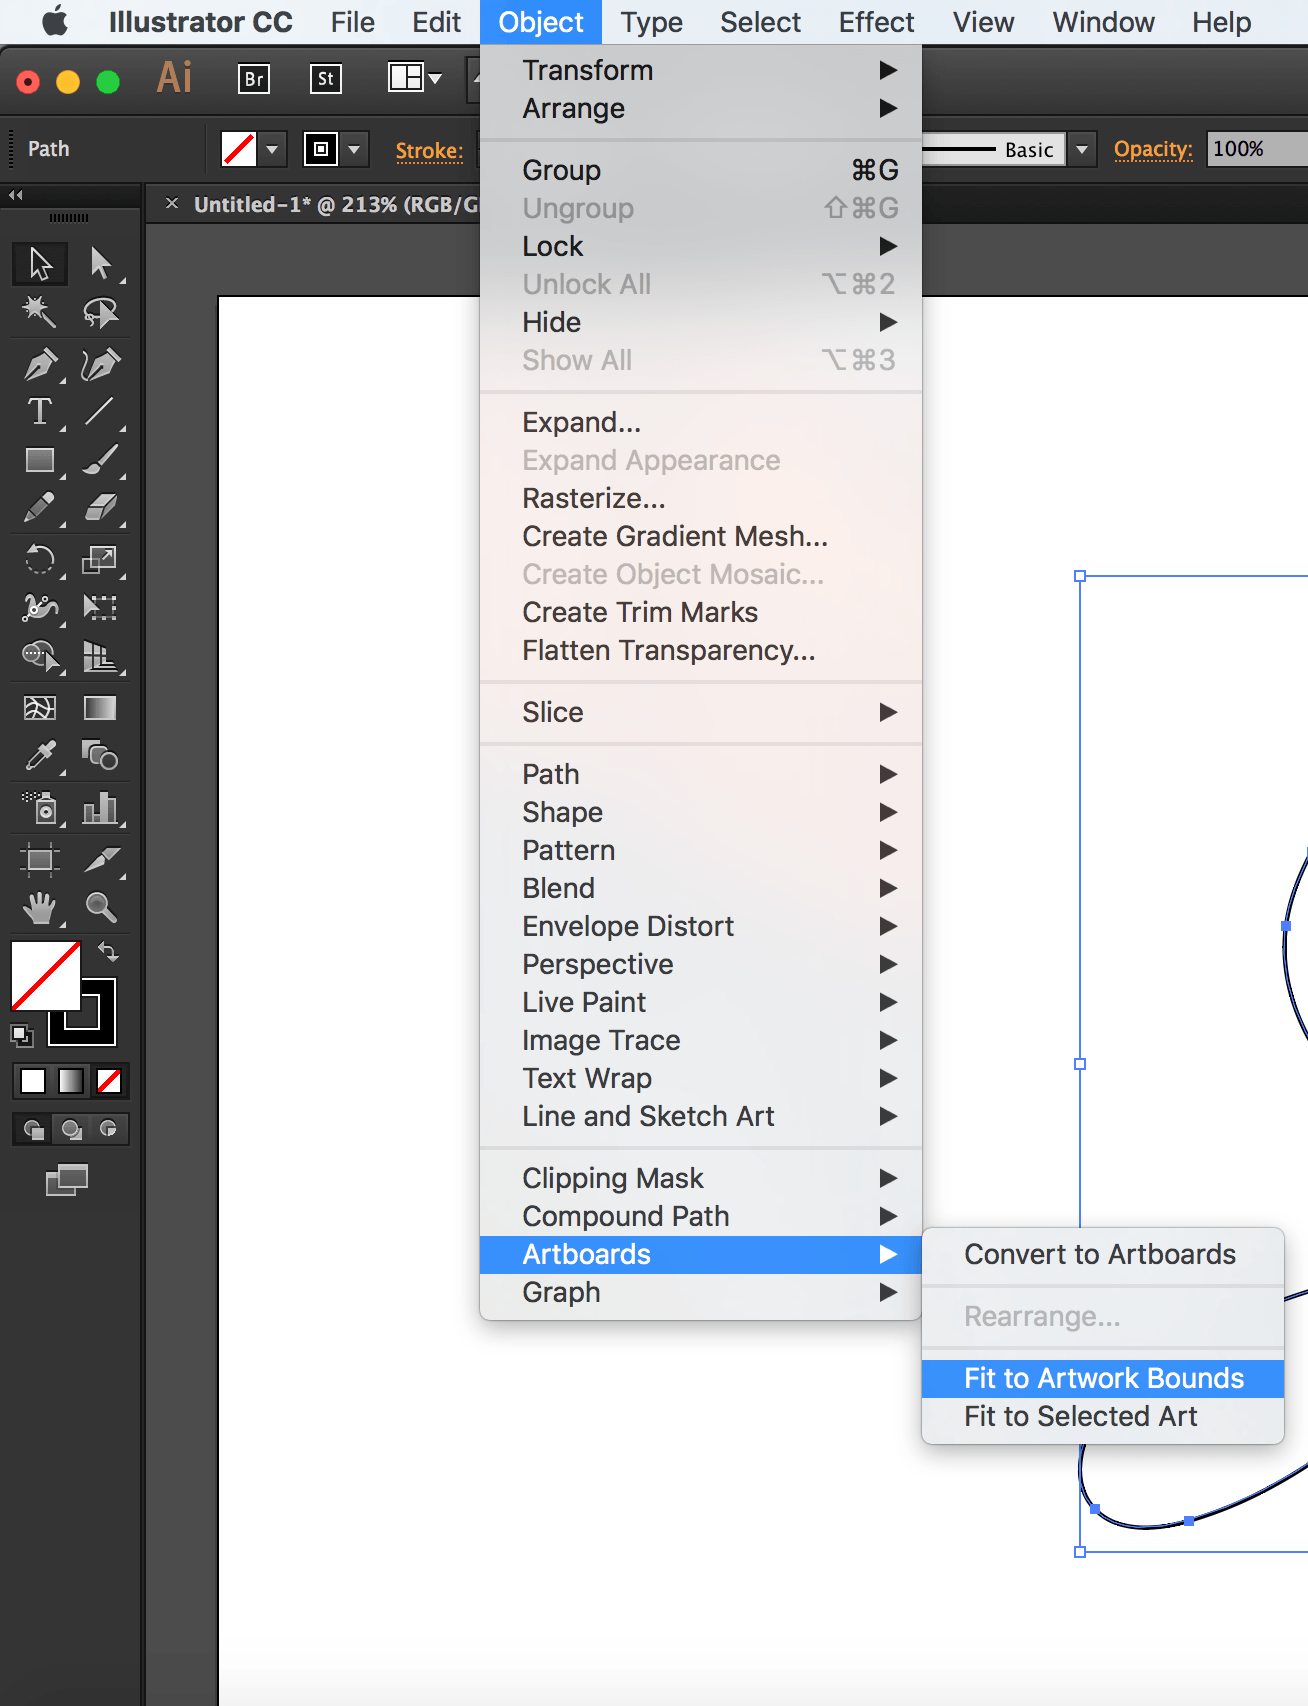Viewport: 1308px width, 1706px height.
Task: Choose the Magic Wand tool
Action: click(40, 312)
